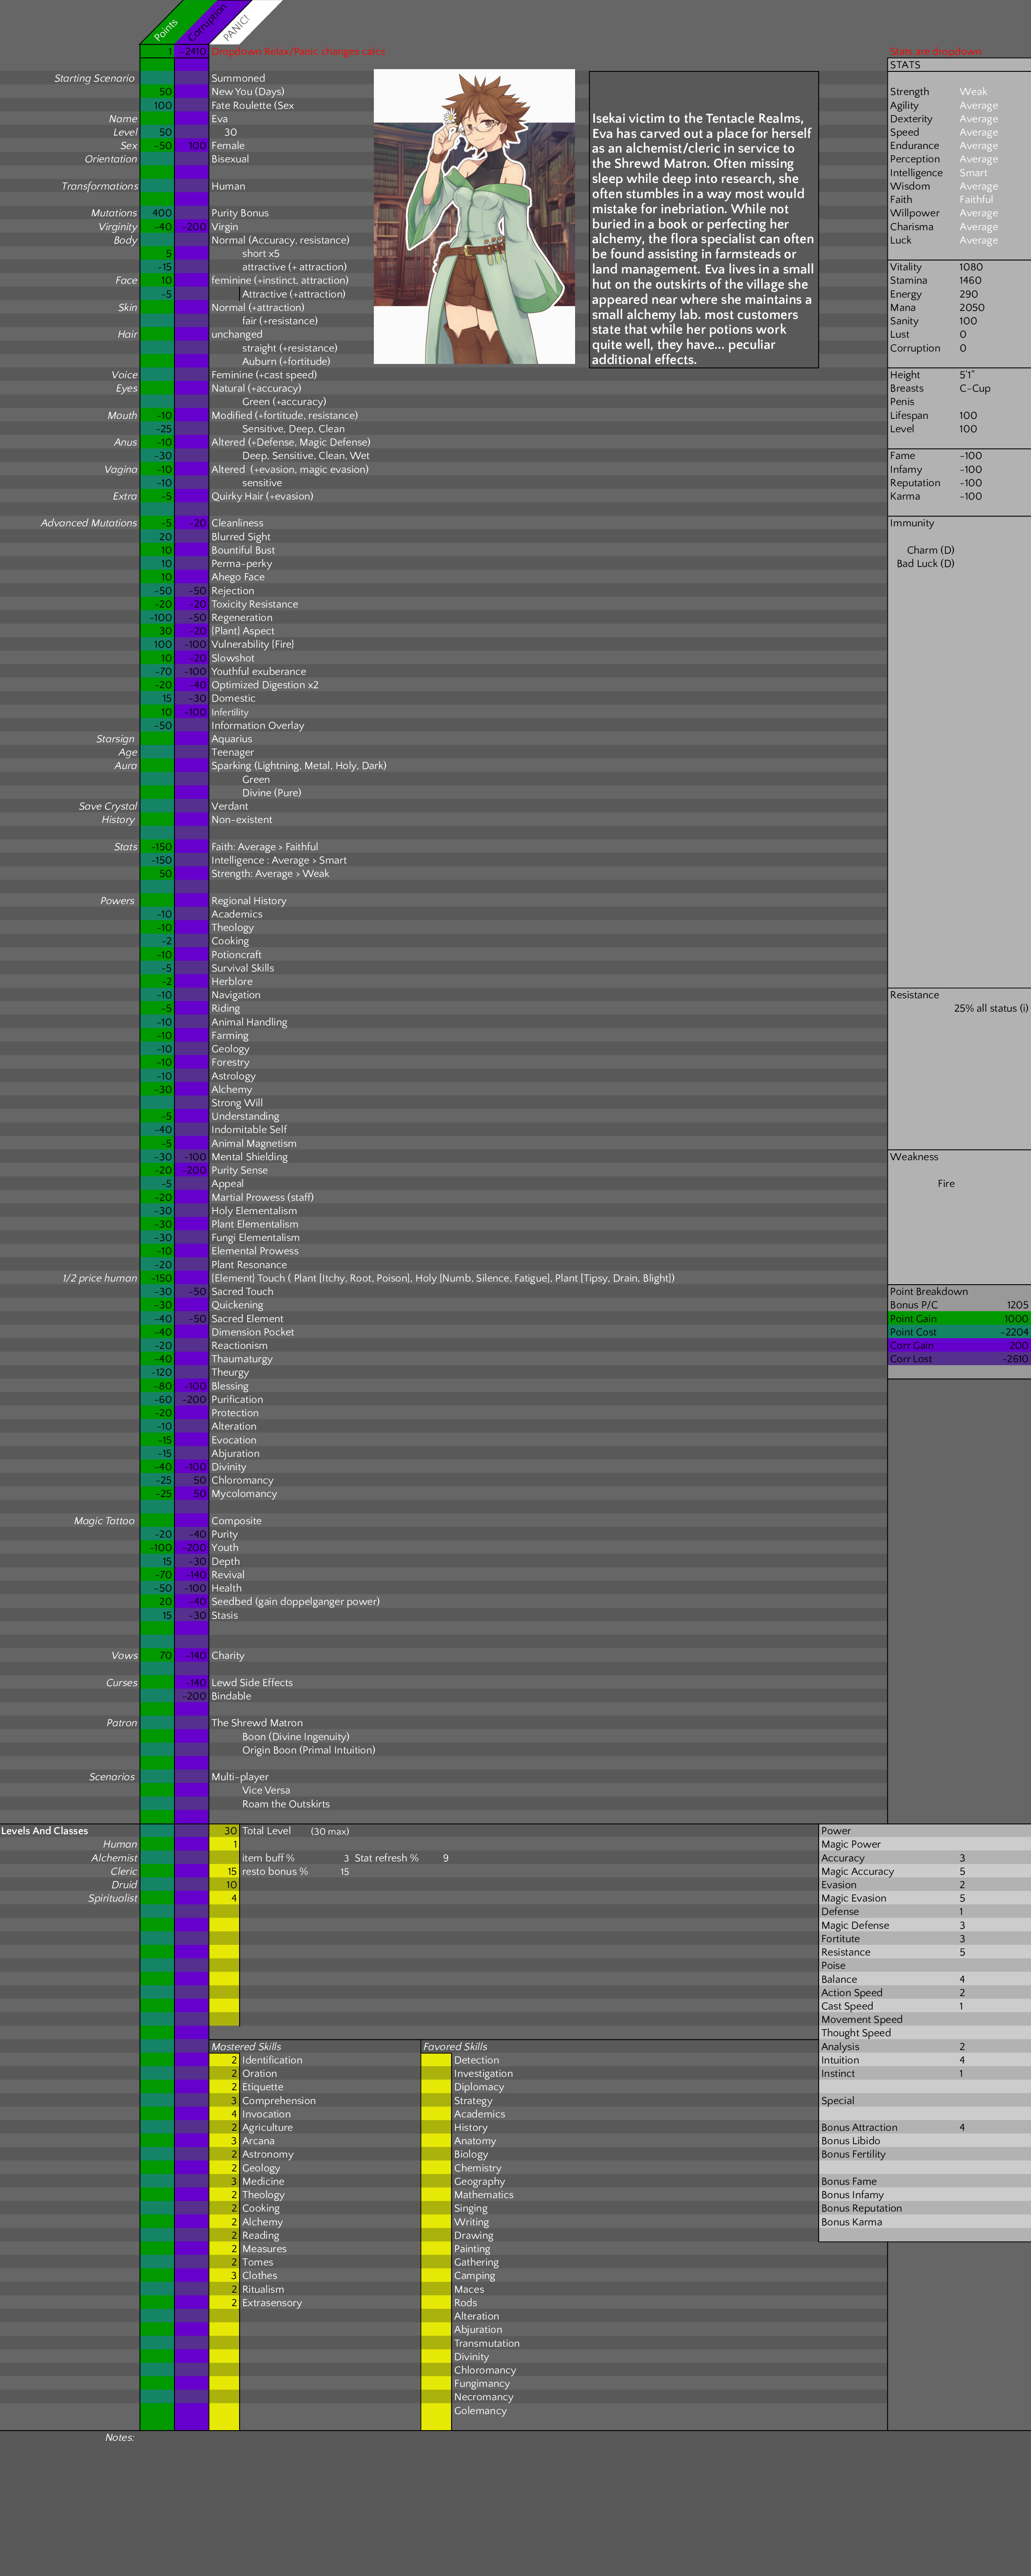Select the Bindable curse row

pyautogui.click(x=231, y=1696)
